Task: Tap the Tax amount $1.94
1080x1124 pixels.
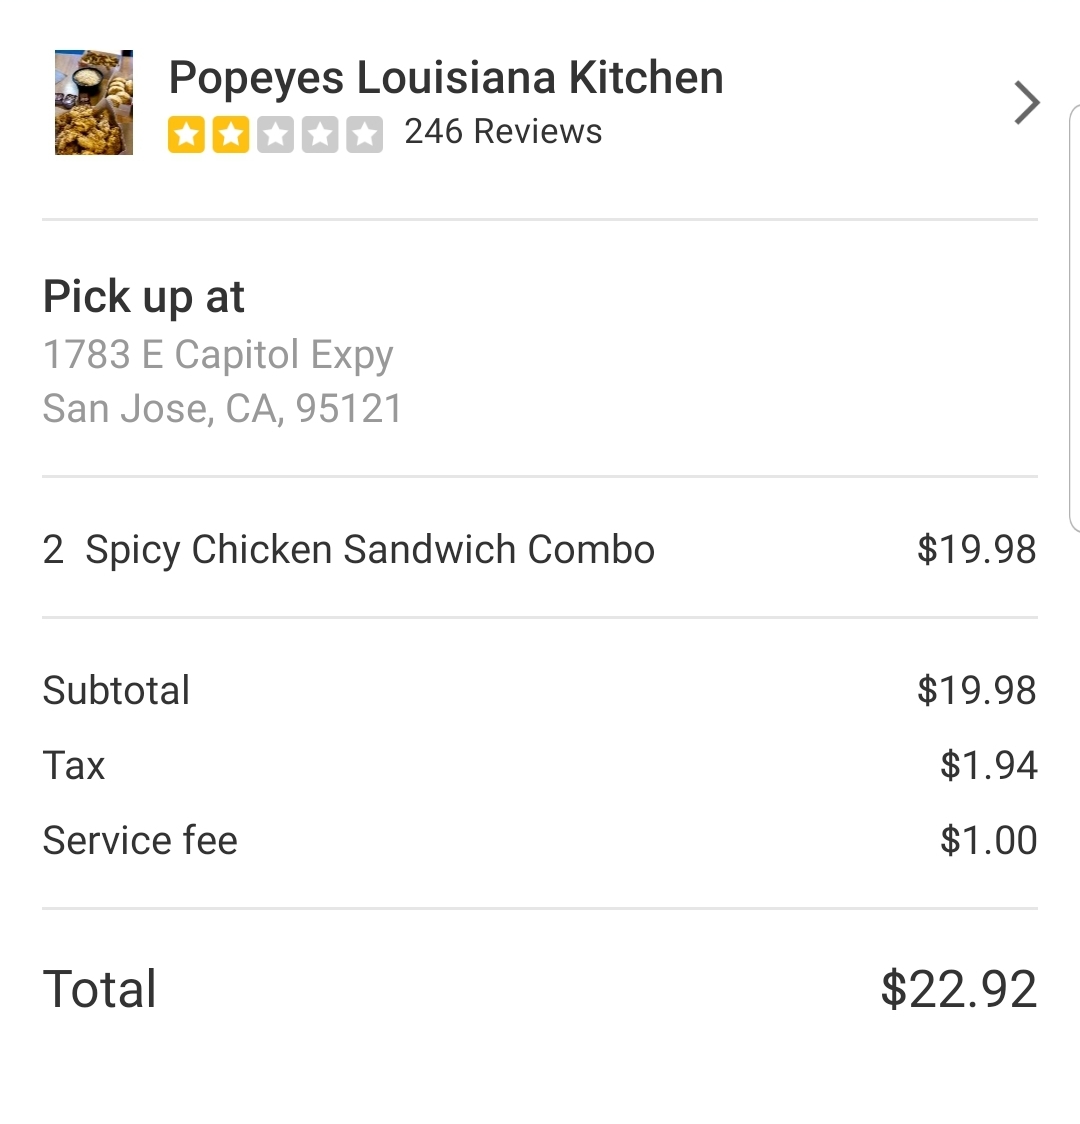Action: click(988, 765)
